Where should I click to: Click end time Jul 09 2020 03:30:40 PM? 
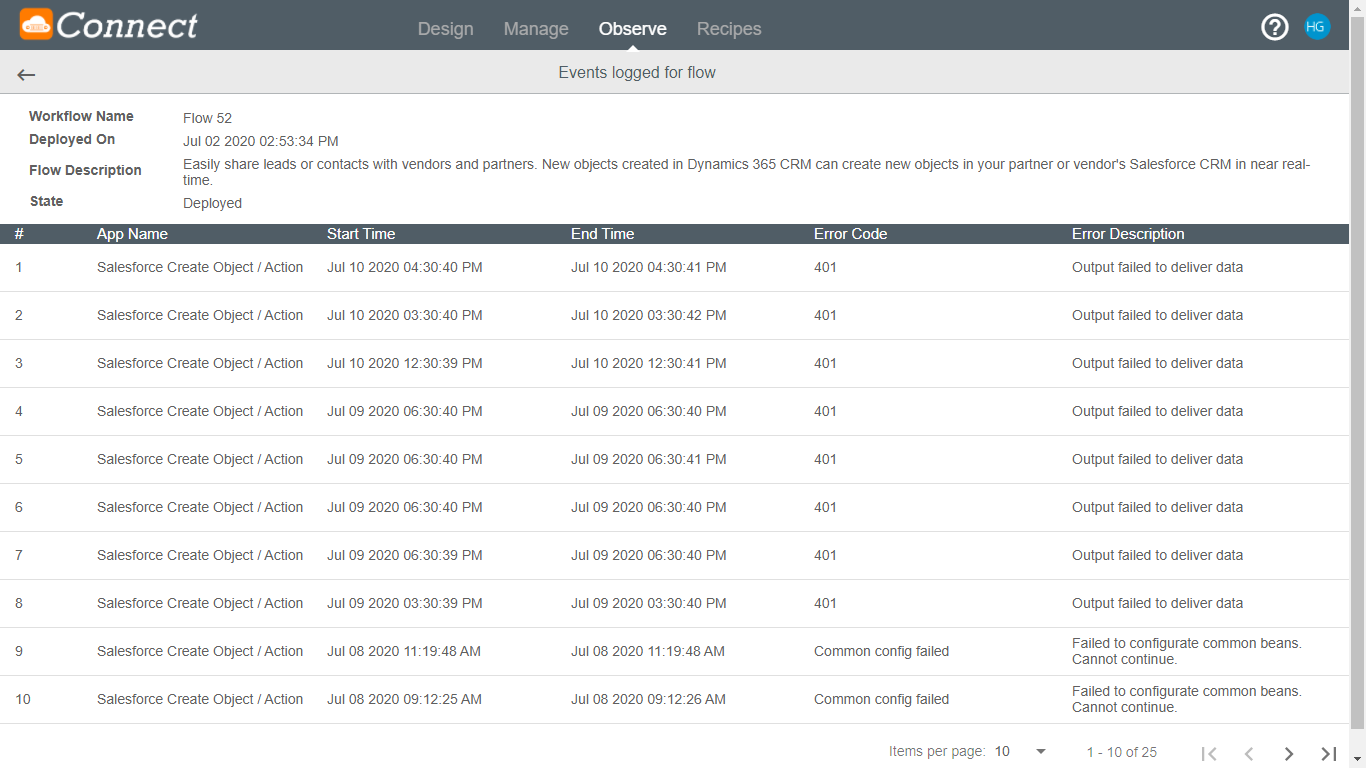pos(649,603)
